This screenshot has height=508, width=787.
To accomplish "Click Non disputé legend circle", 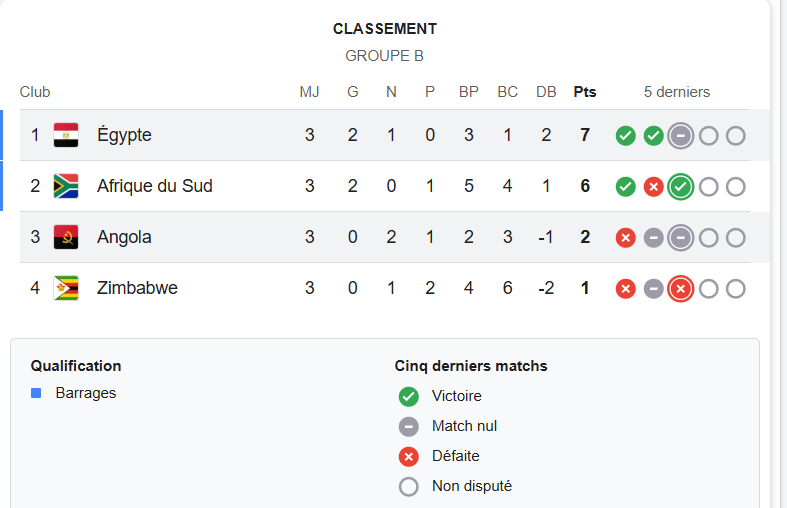I will [408, 487].
